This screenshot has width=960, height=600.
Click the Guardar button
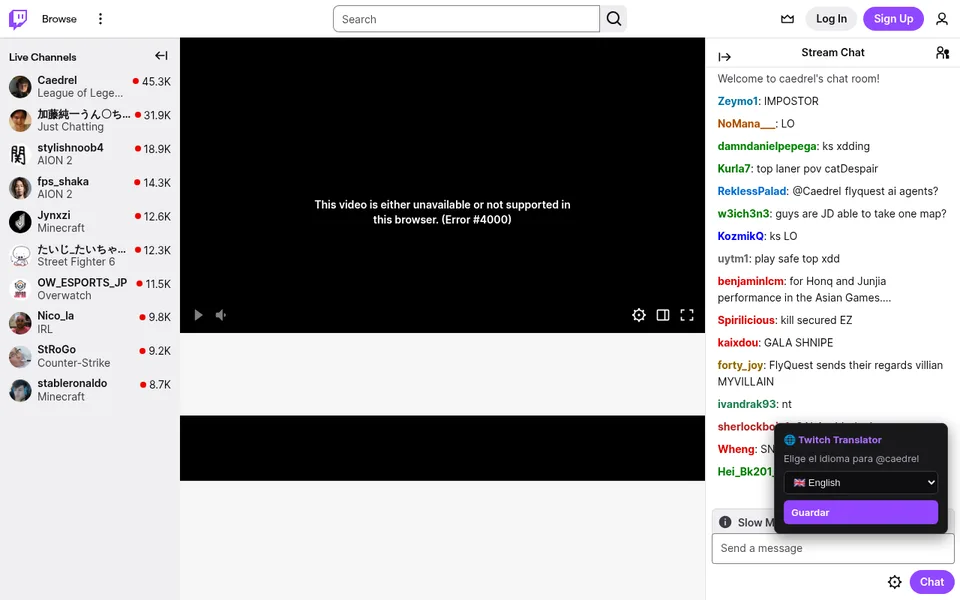pyautogui.click(x=860, y=512)
